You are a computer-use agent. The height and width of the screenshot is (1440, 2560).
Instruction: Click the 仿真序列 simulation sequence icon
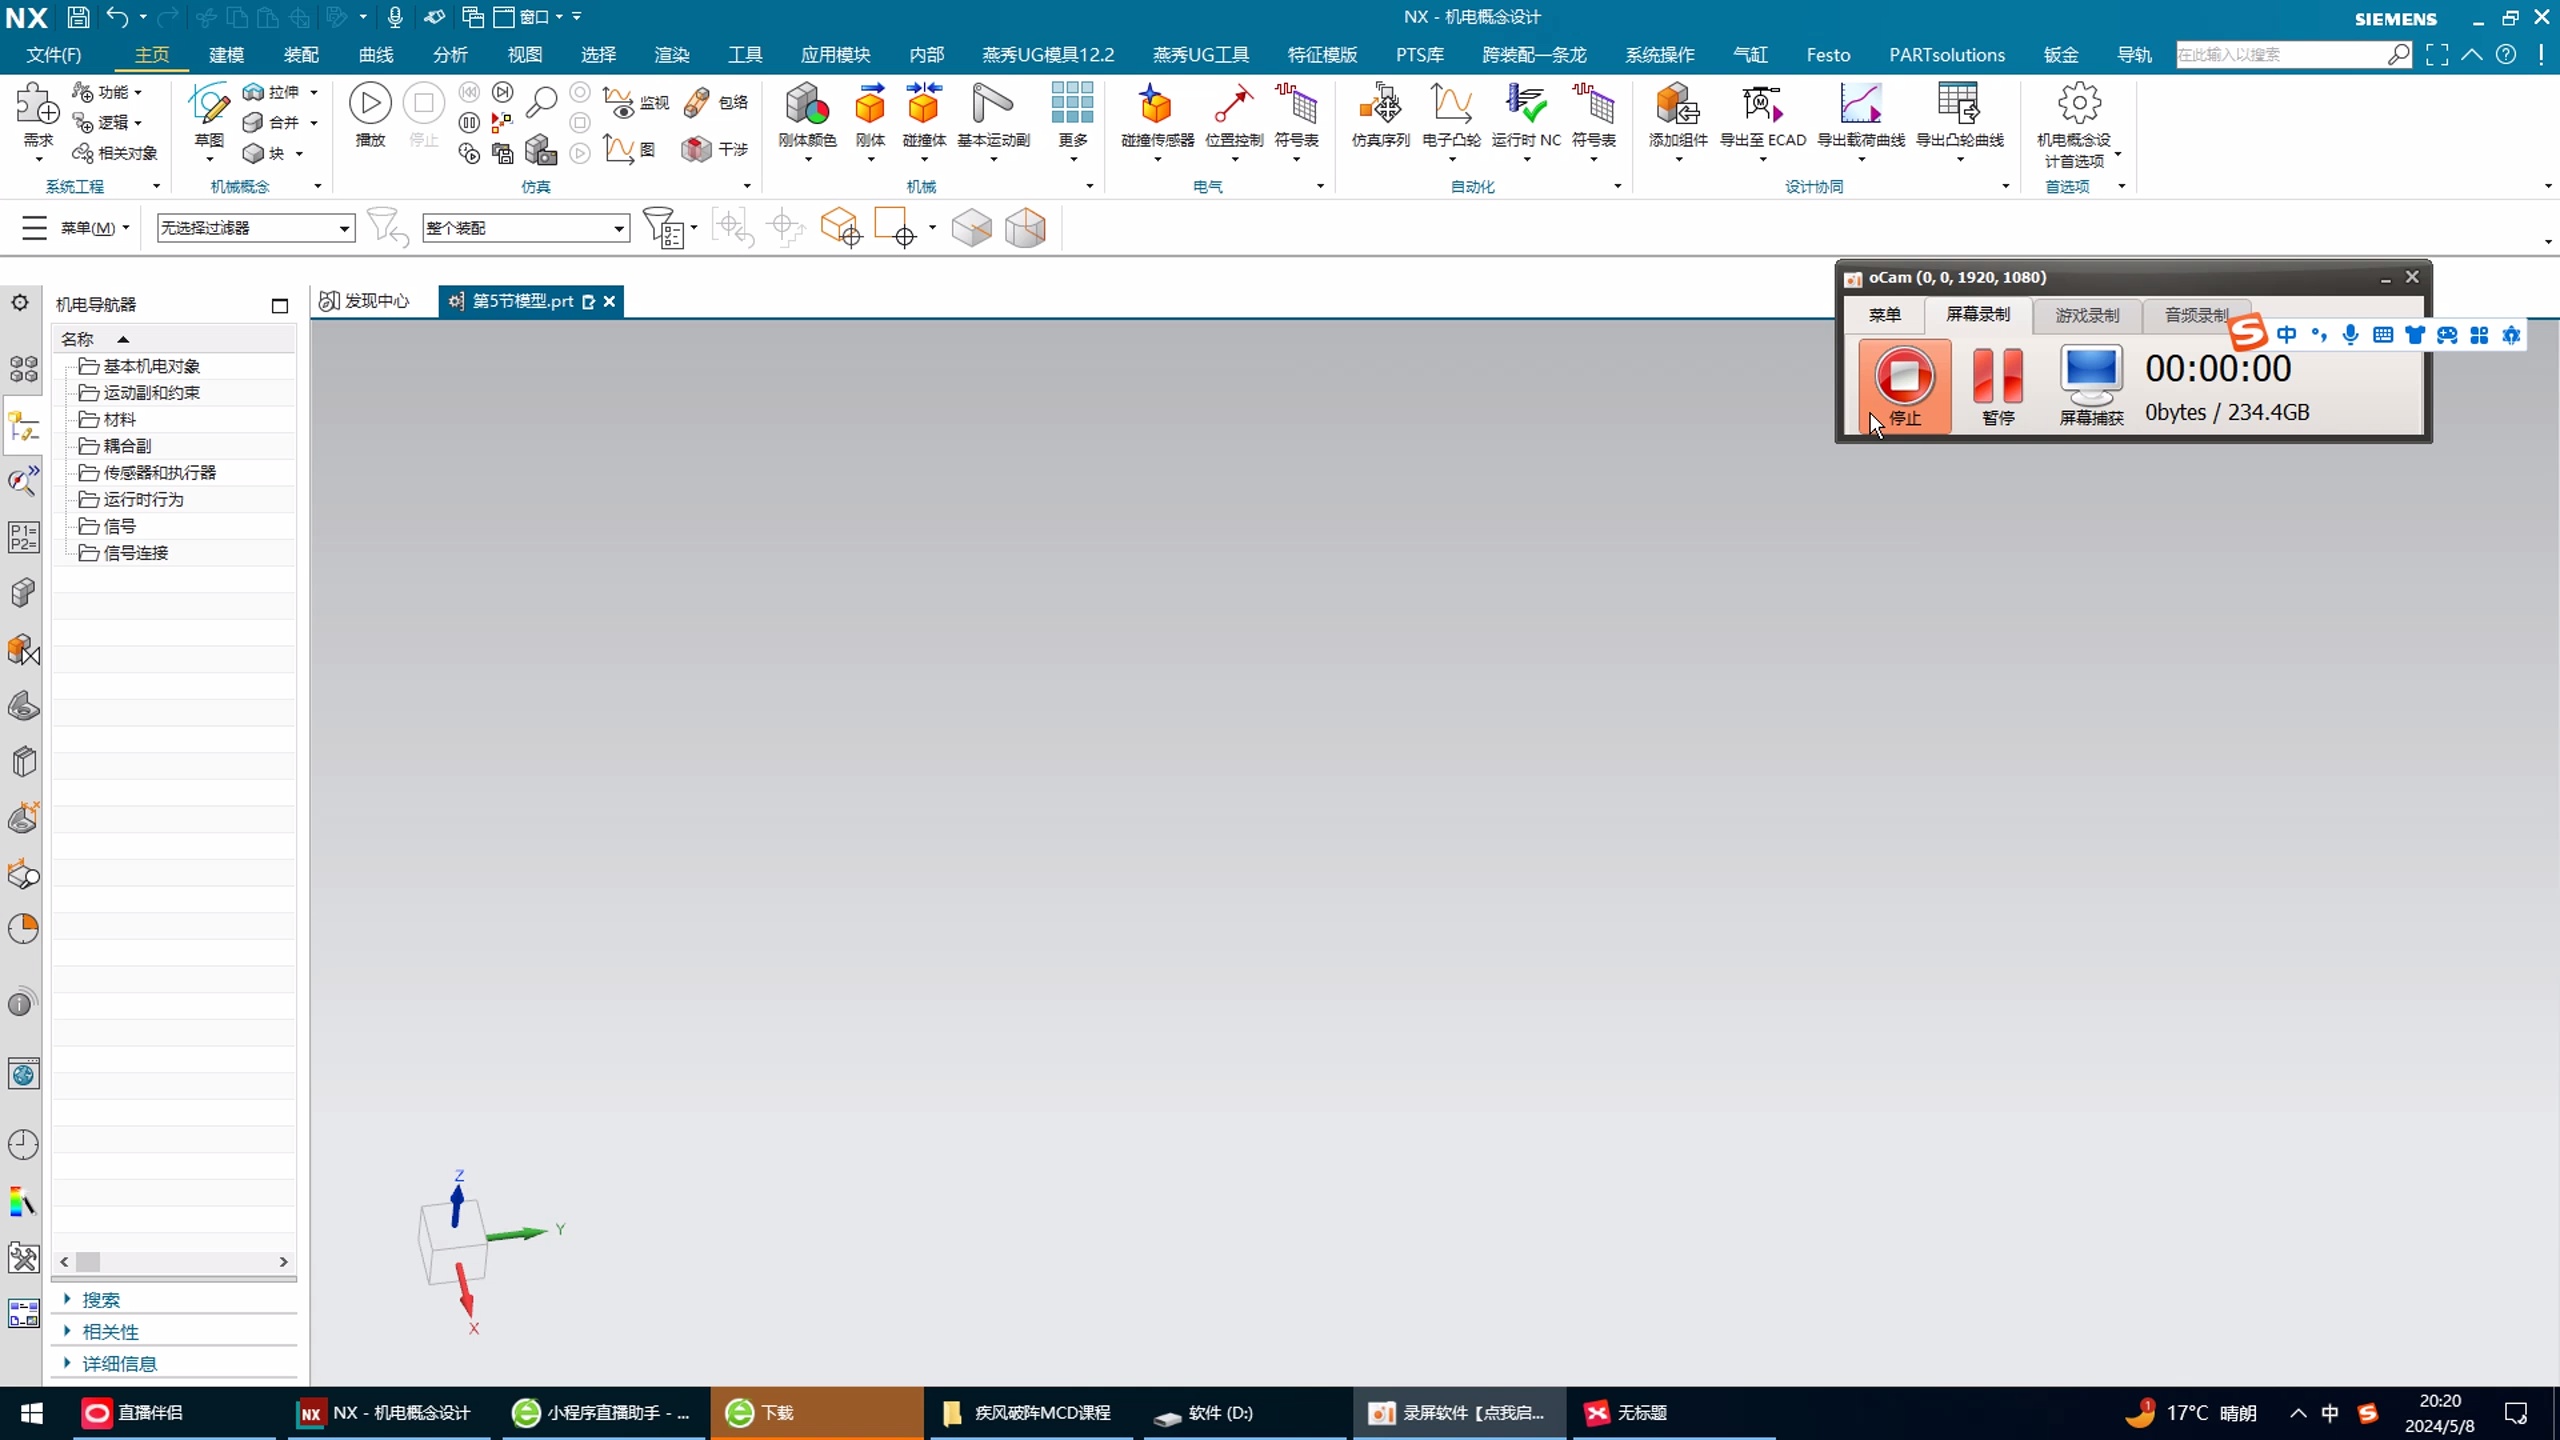pos(1380,104)
